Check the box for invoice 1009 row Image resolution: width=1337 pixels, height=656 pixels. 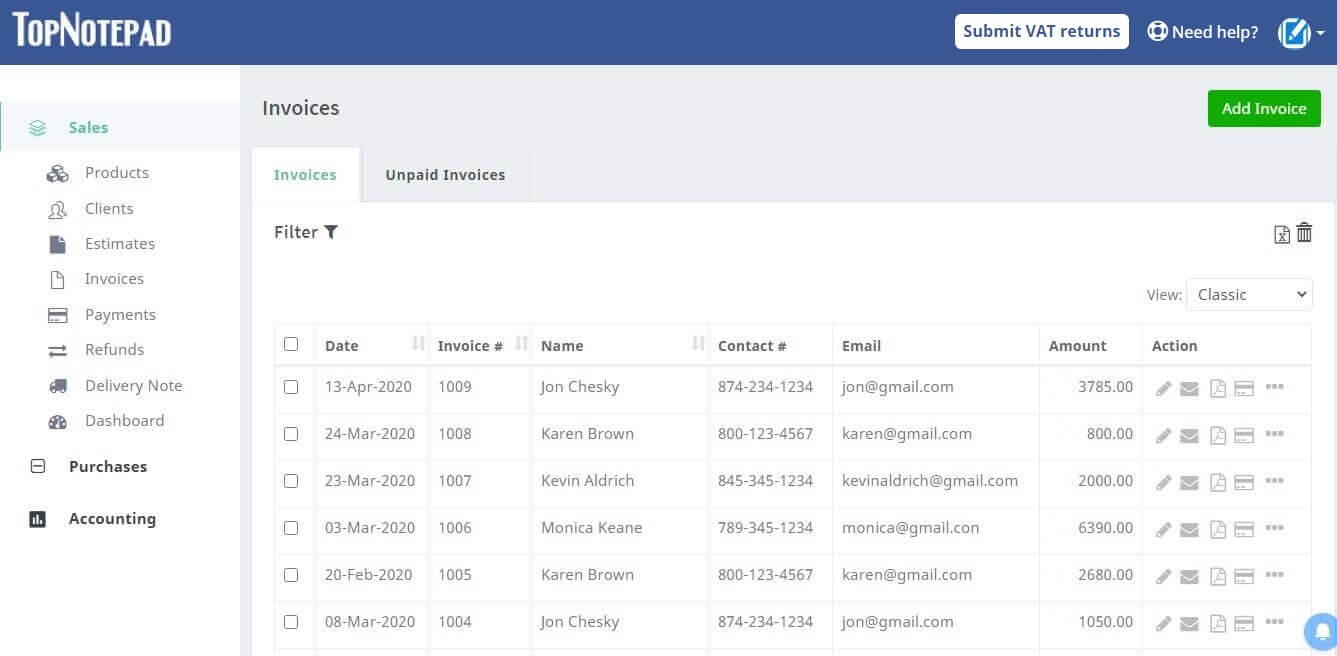pos(291,387)
